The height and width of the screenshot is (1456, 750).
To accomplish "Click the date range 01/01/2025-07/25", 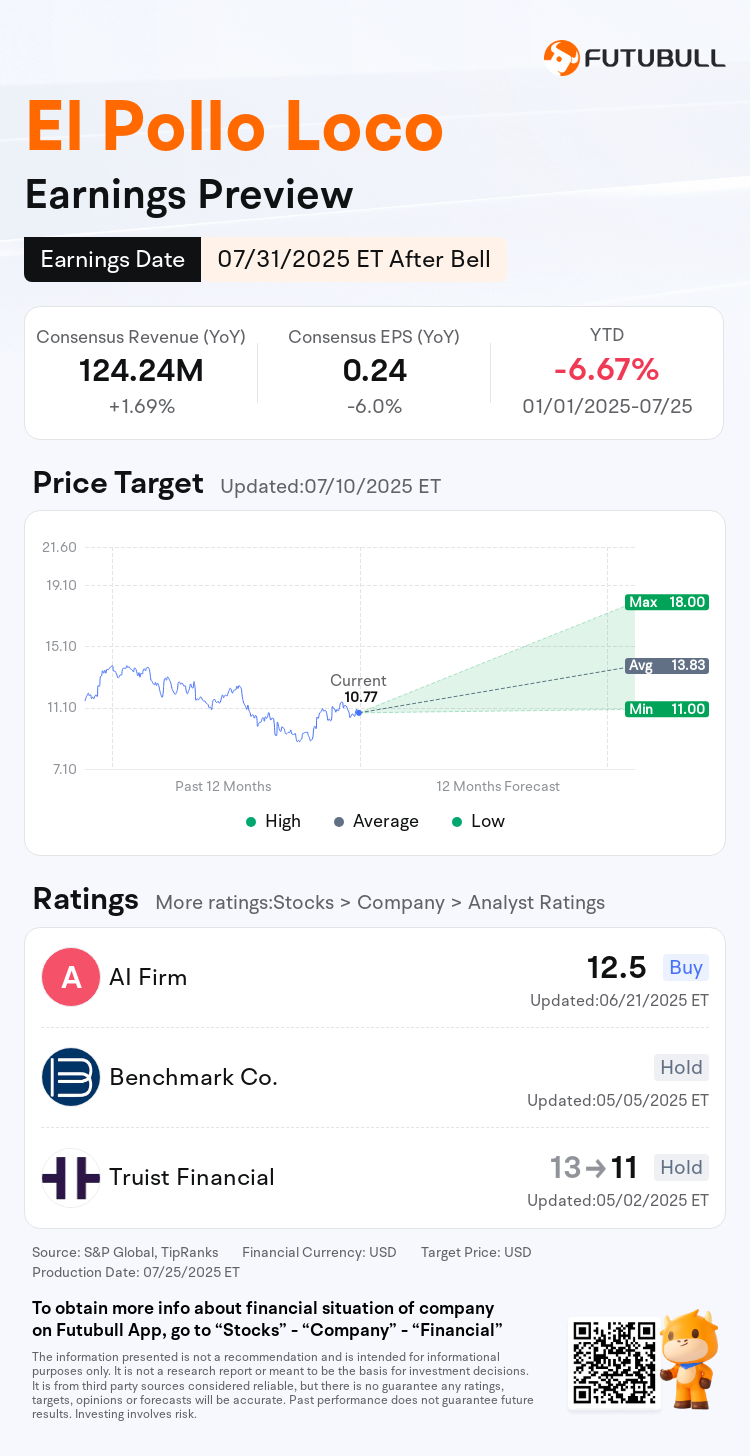I will pos(607,407).
